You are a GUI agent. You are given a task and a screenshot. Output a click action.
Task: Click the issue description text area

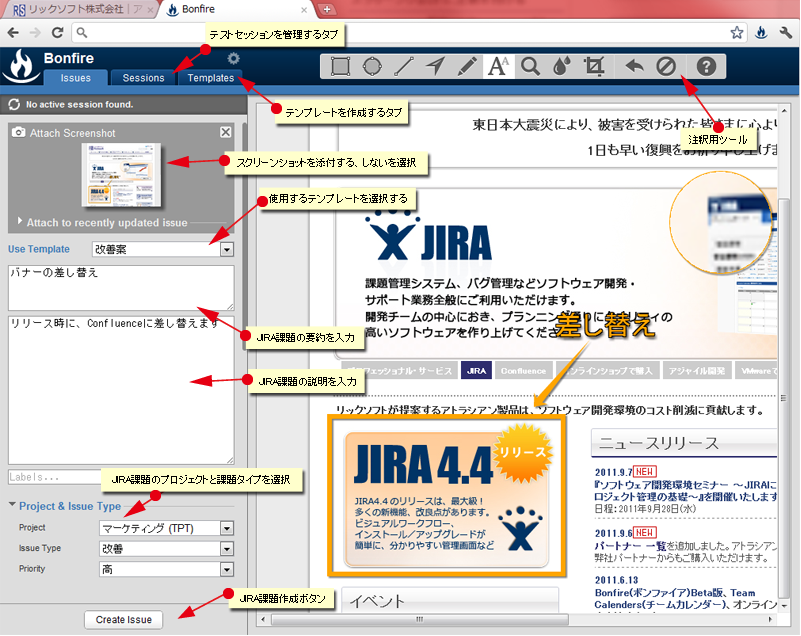[121, 390]
